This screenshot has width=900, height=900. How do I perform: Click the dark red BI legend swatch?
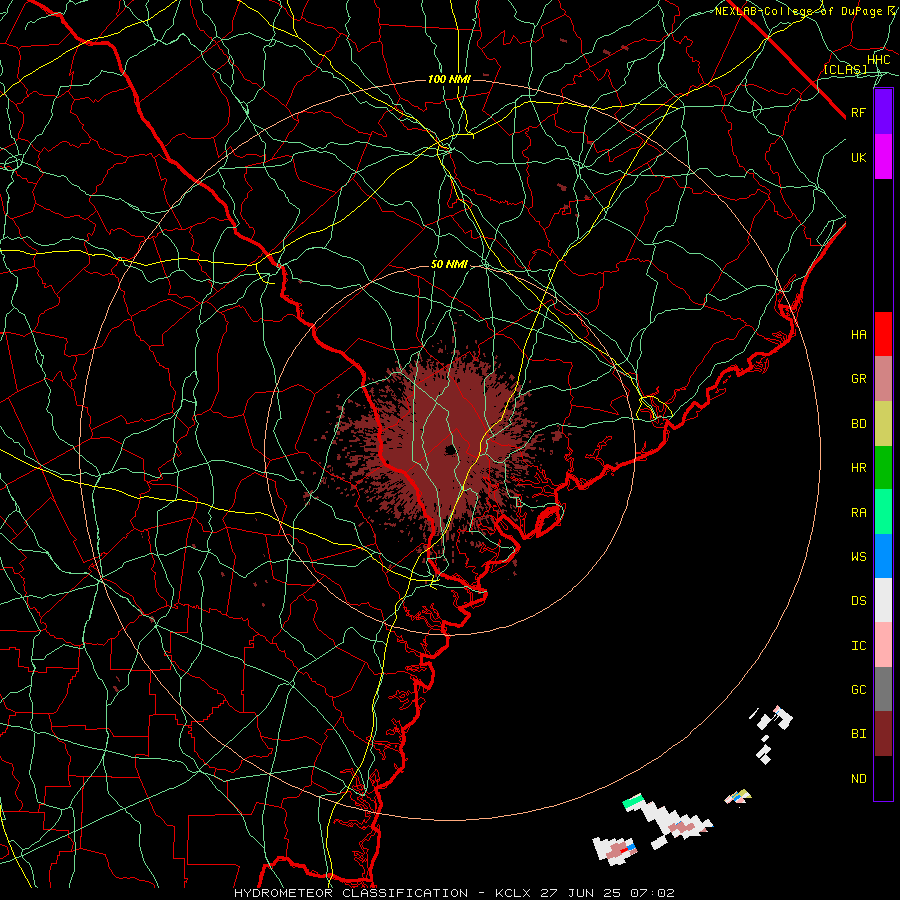[883, 734]
